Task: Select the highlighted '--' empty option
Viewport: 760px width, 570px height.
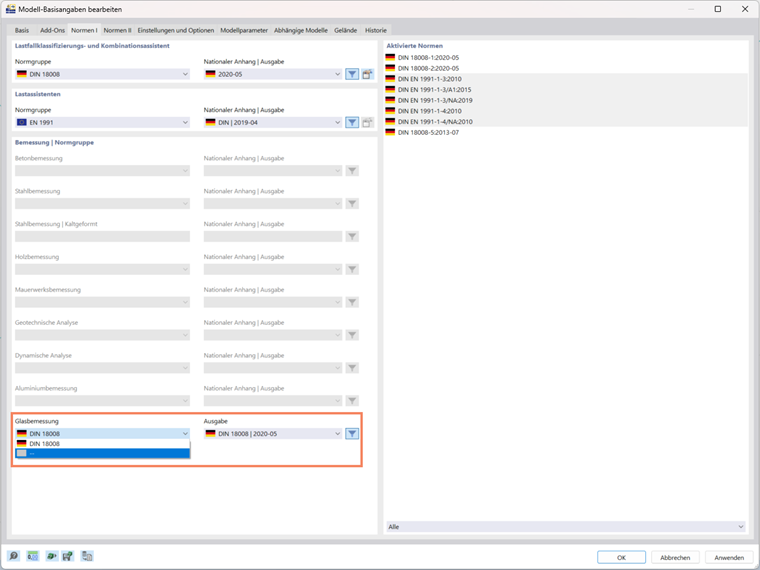Action: (102, 453)
